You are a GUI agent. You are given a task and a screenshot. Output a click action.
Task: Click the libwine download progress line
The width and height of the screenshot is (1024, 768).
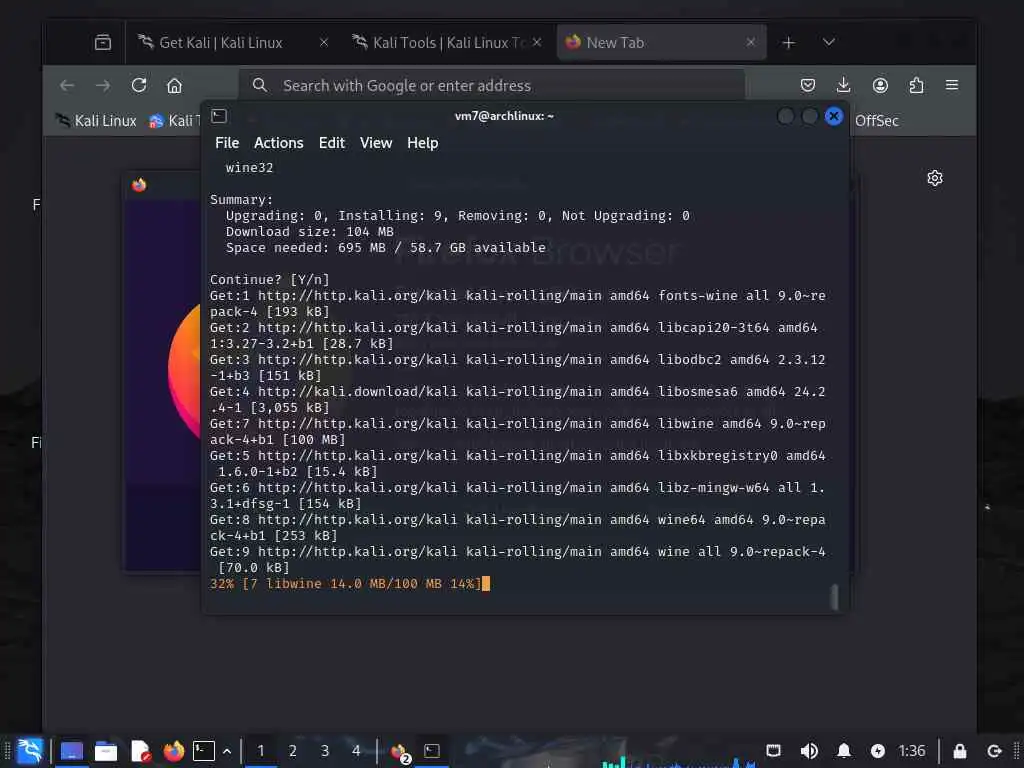tap(349, 584)
